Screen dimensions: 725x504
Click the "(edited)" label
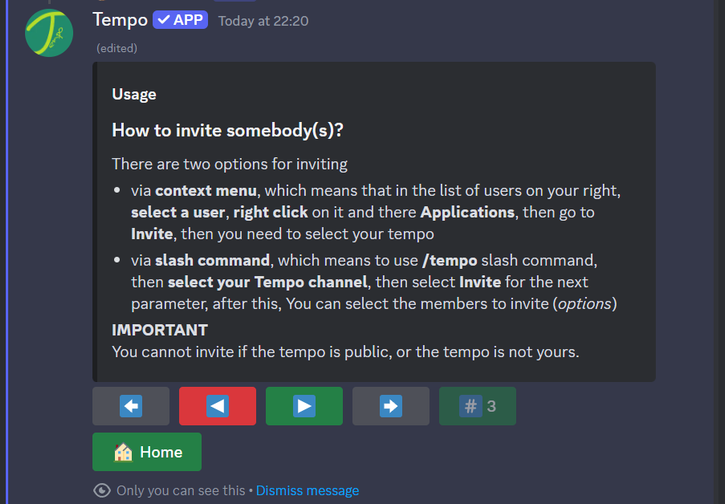tap(117, 48)
